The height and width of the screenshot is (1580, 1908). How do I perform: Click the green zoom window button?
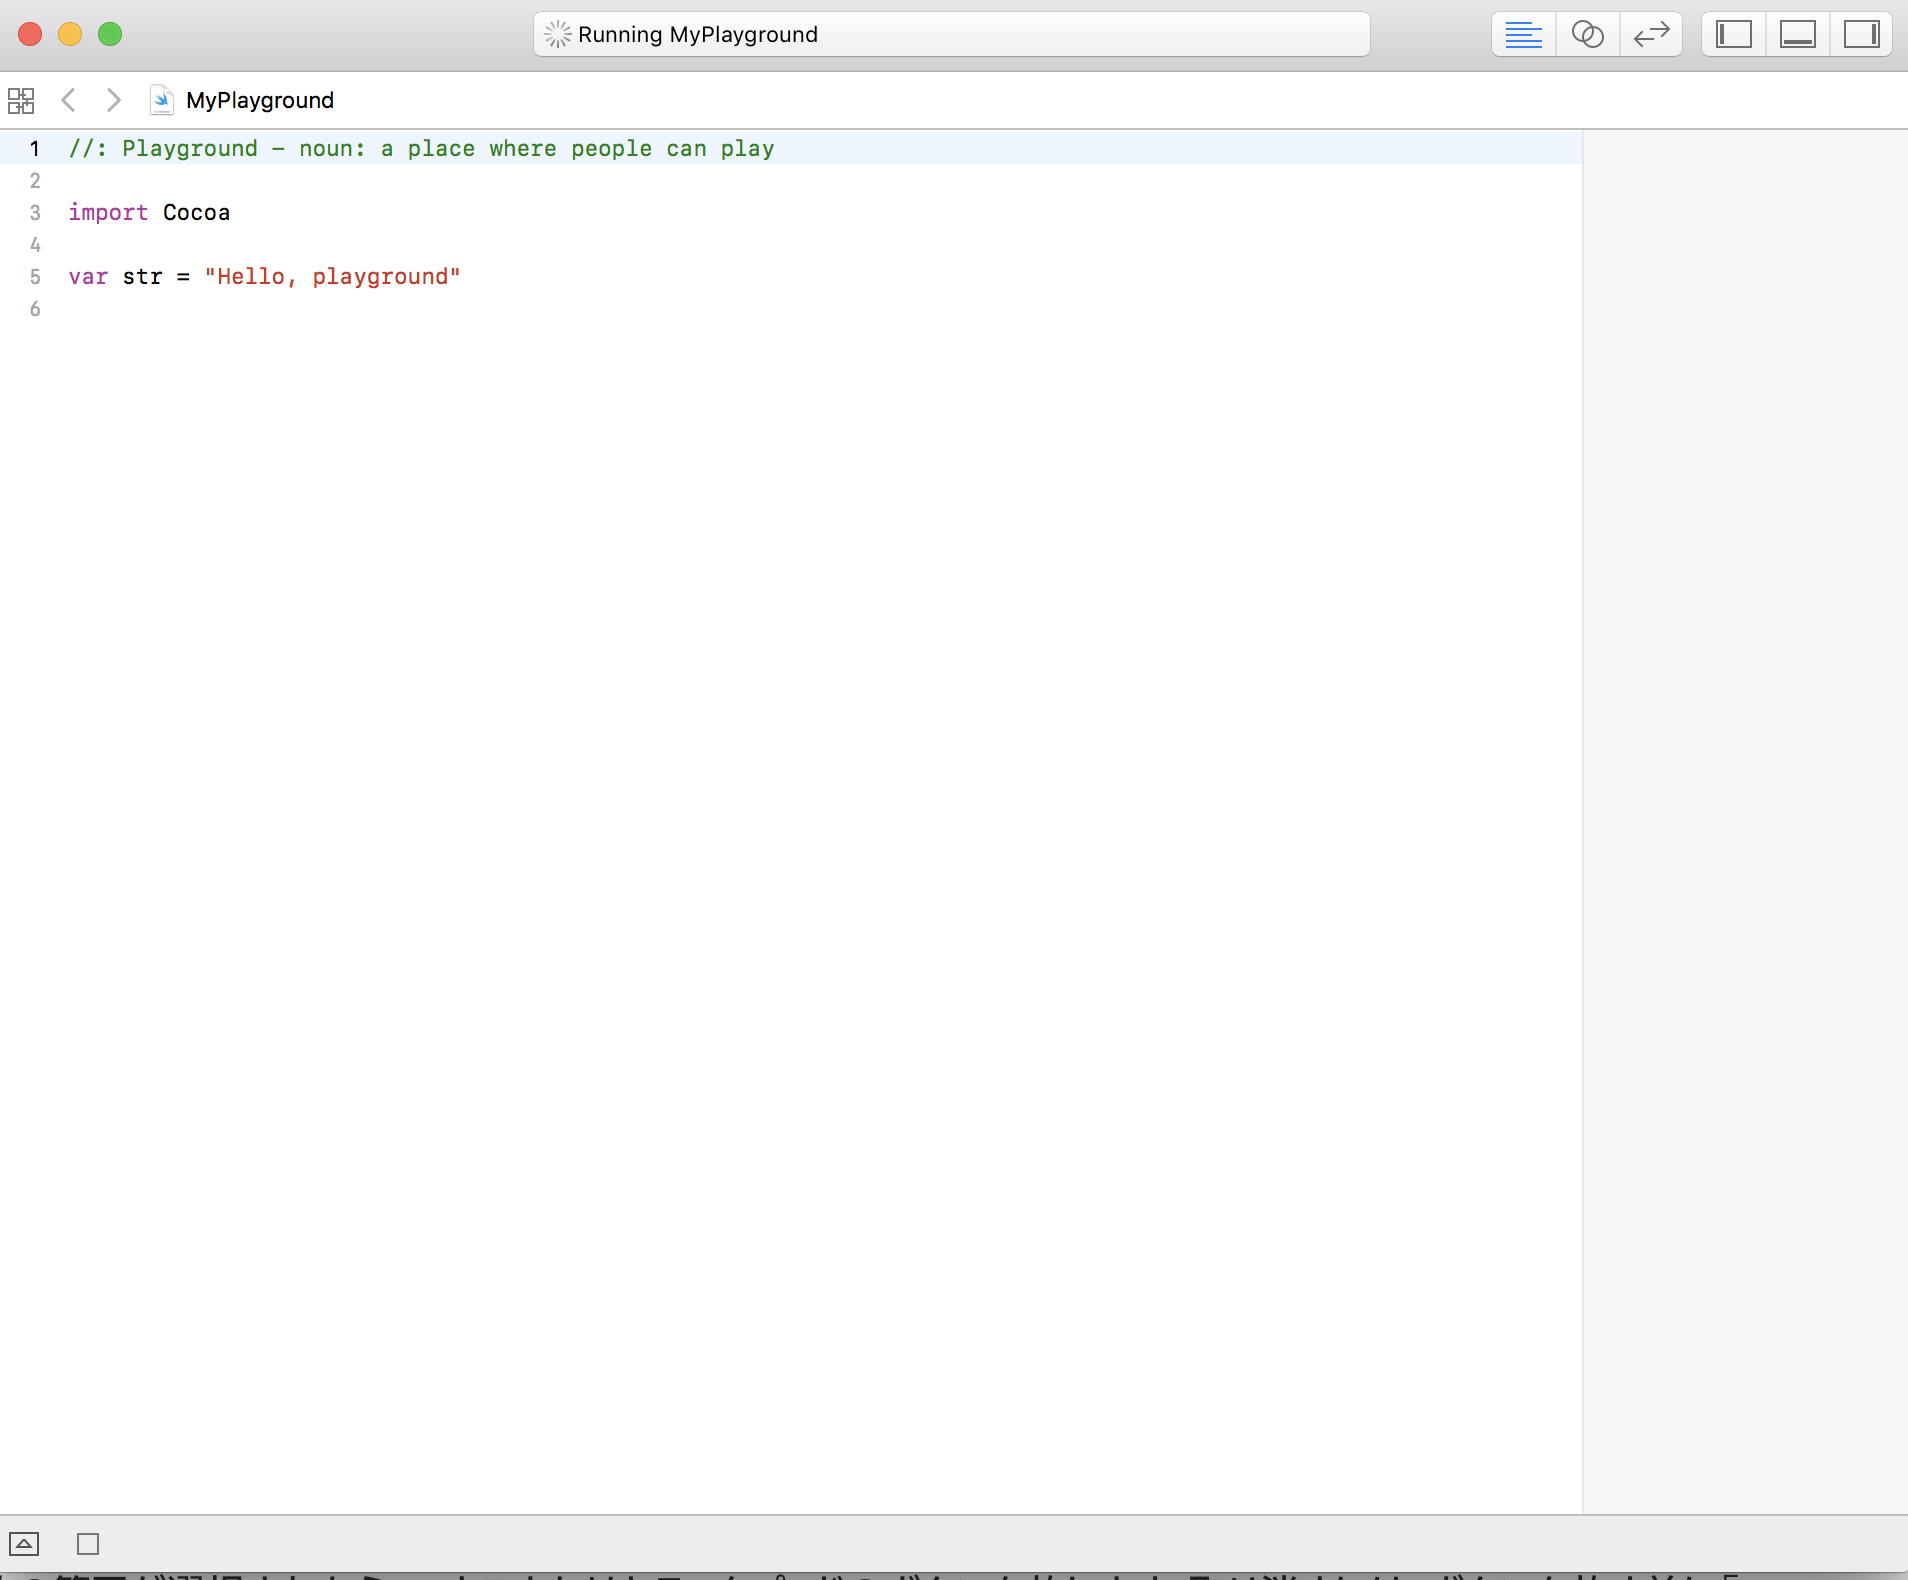pyautogui.click(x=110, y=35)
